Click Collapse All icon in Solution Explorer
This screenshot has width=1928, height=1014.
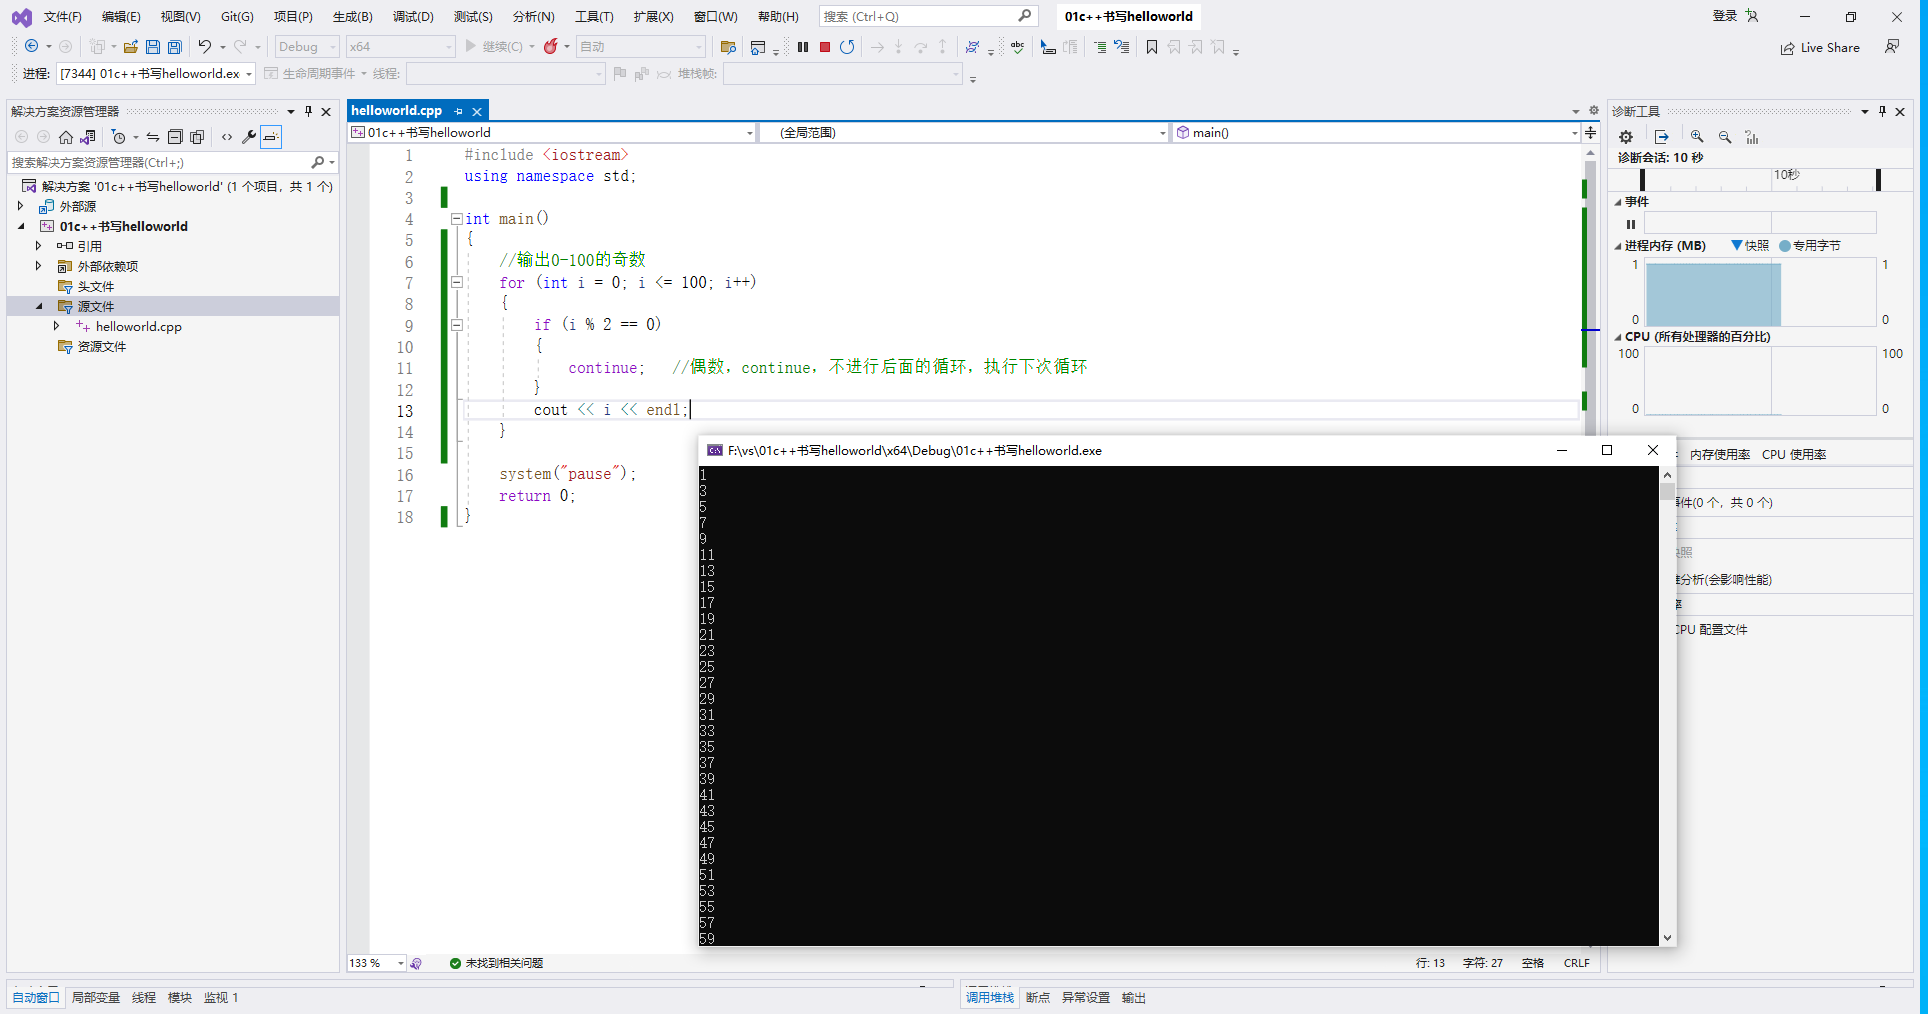tap(175, 137)
